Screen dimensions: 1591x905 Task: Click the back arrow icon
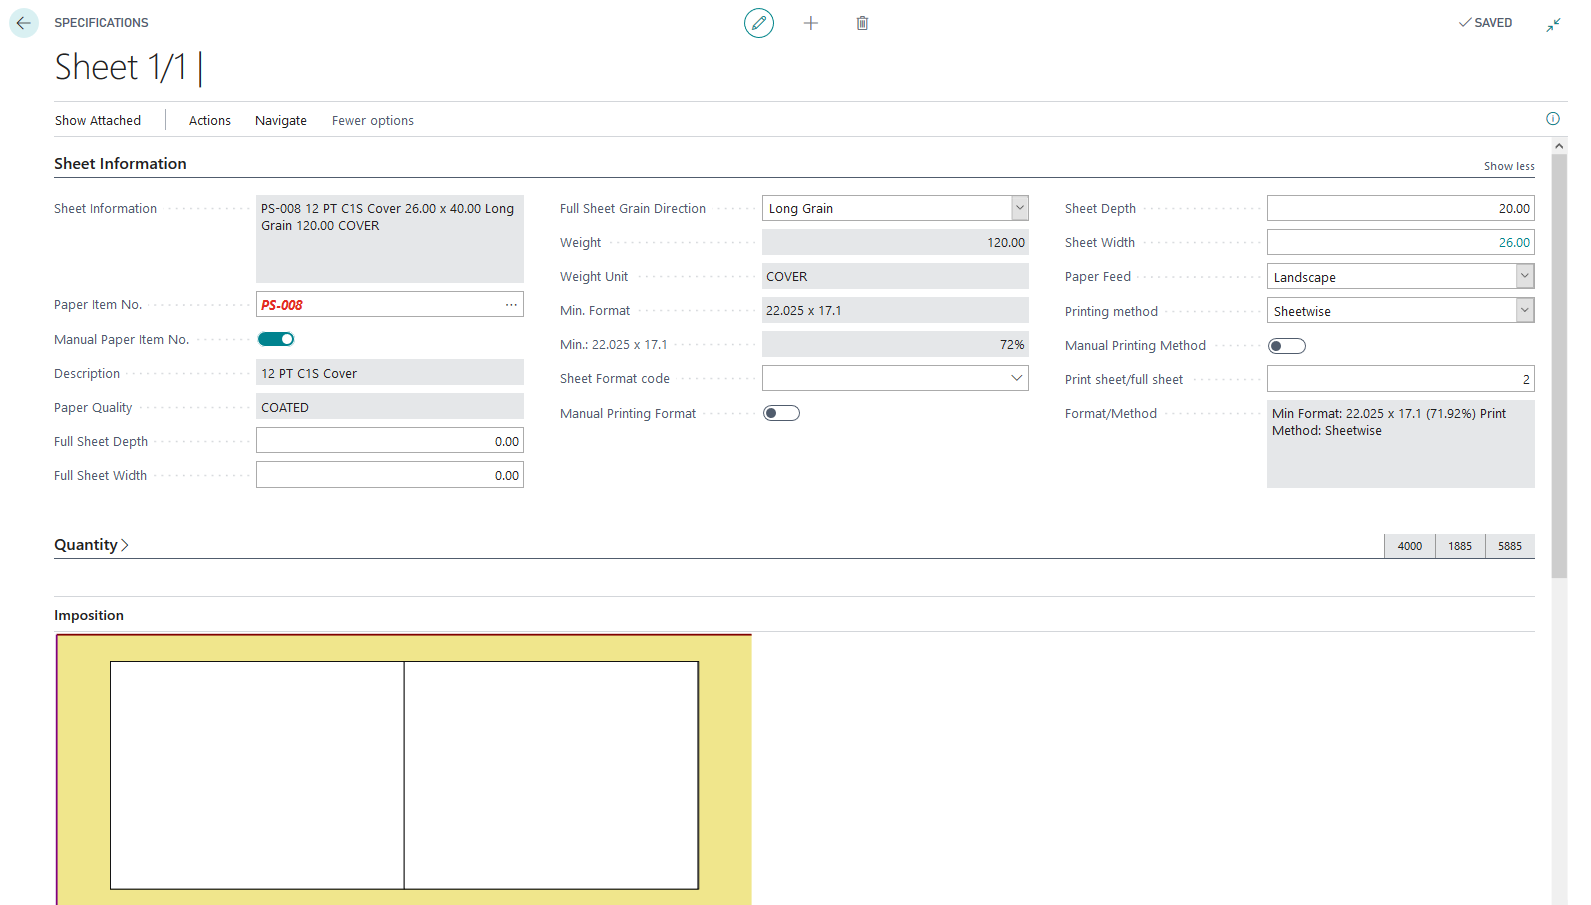coord(24,23)
